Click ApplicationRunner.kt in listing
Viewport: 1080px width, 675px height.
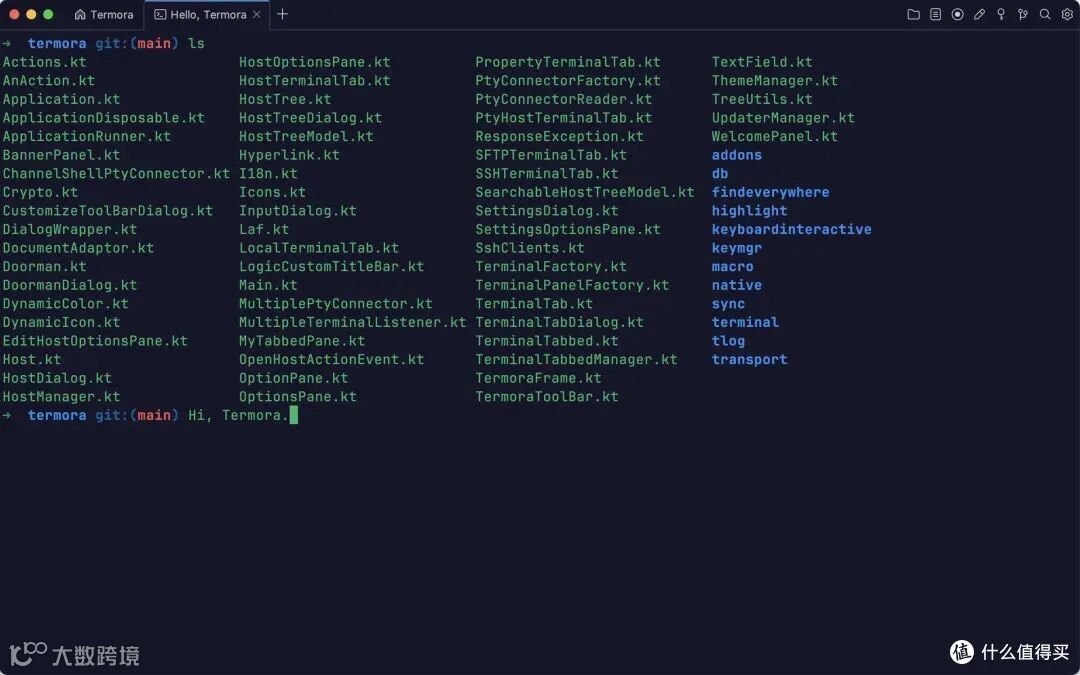point(87,136)
